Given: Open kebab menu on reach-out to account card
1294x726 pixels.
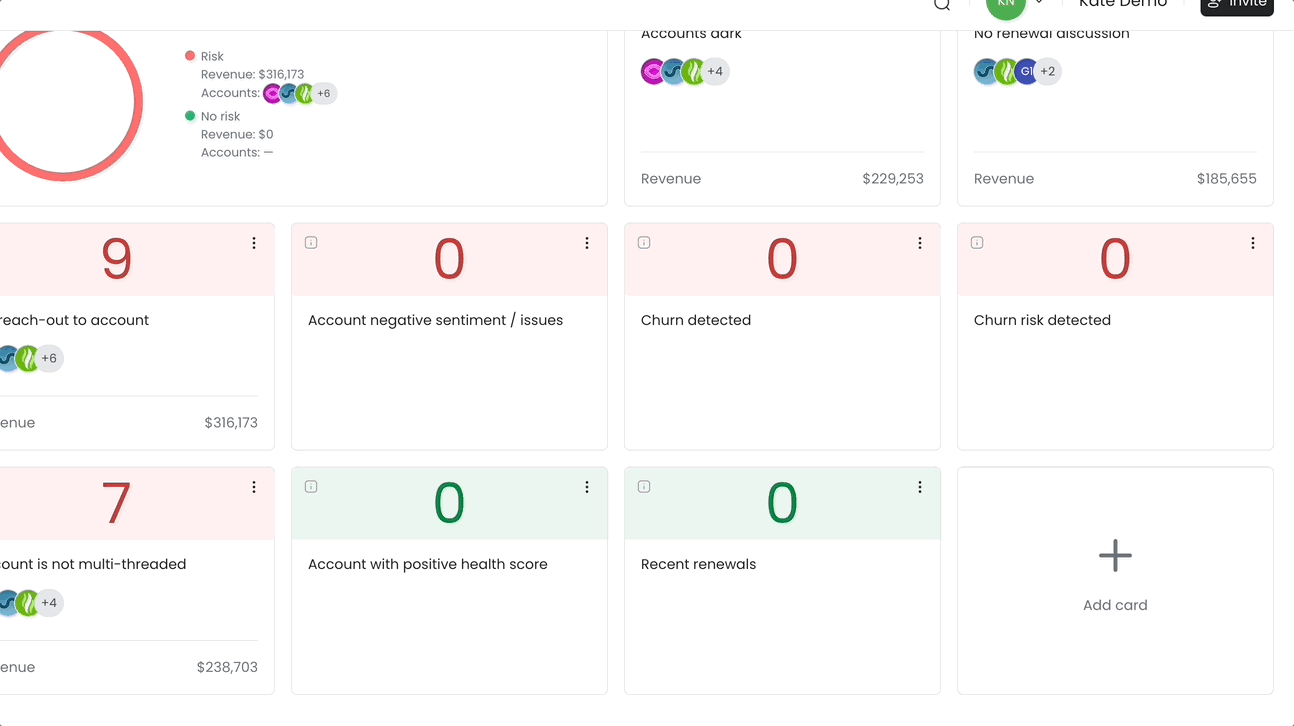Looking at the screenshot, I should coord(254,243).
